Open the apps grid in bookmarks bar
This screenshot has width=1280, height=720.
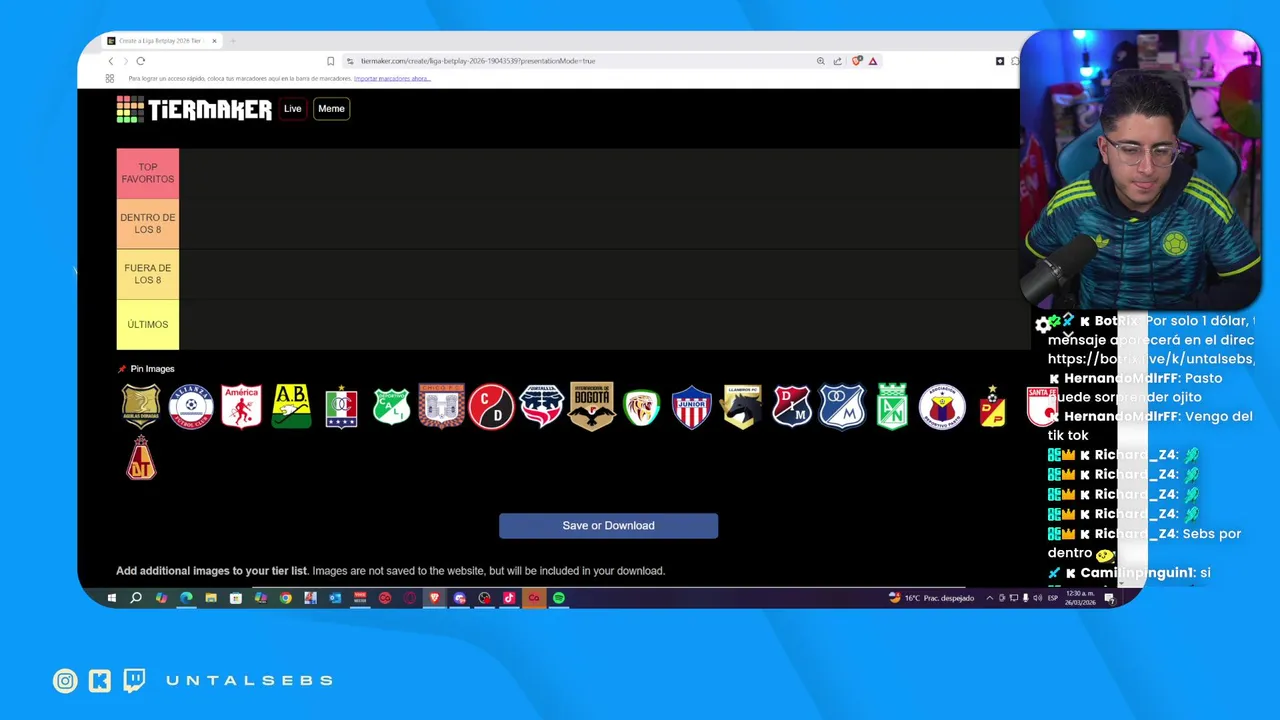click(110, 78)
